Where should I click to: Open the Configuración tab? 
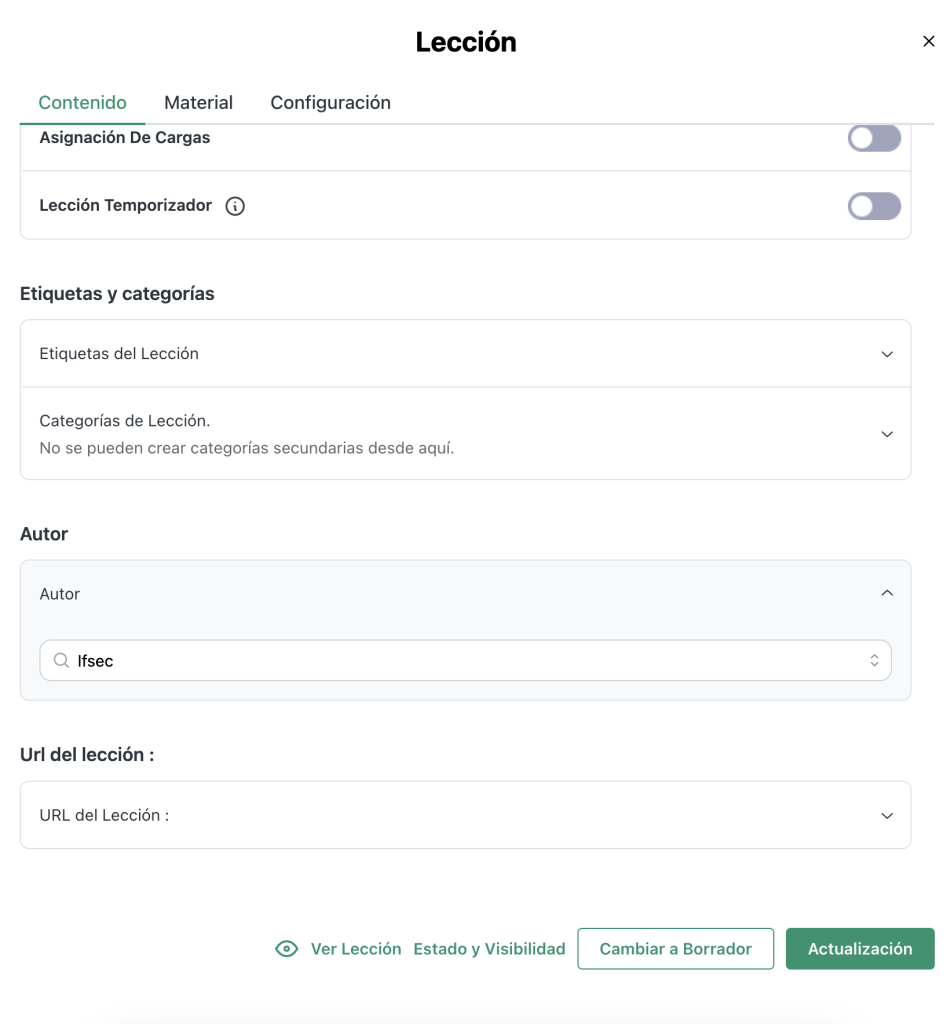pos(330,103)
